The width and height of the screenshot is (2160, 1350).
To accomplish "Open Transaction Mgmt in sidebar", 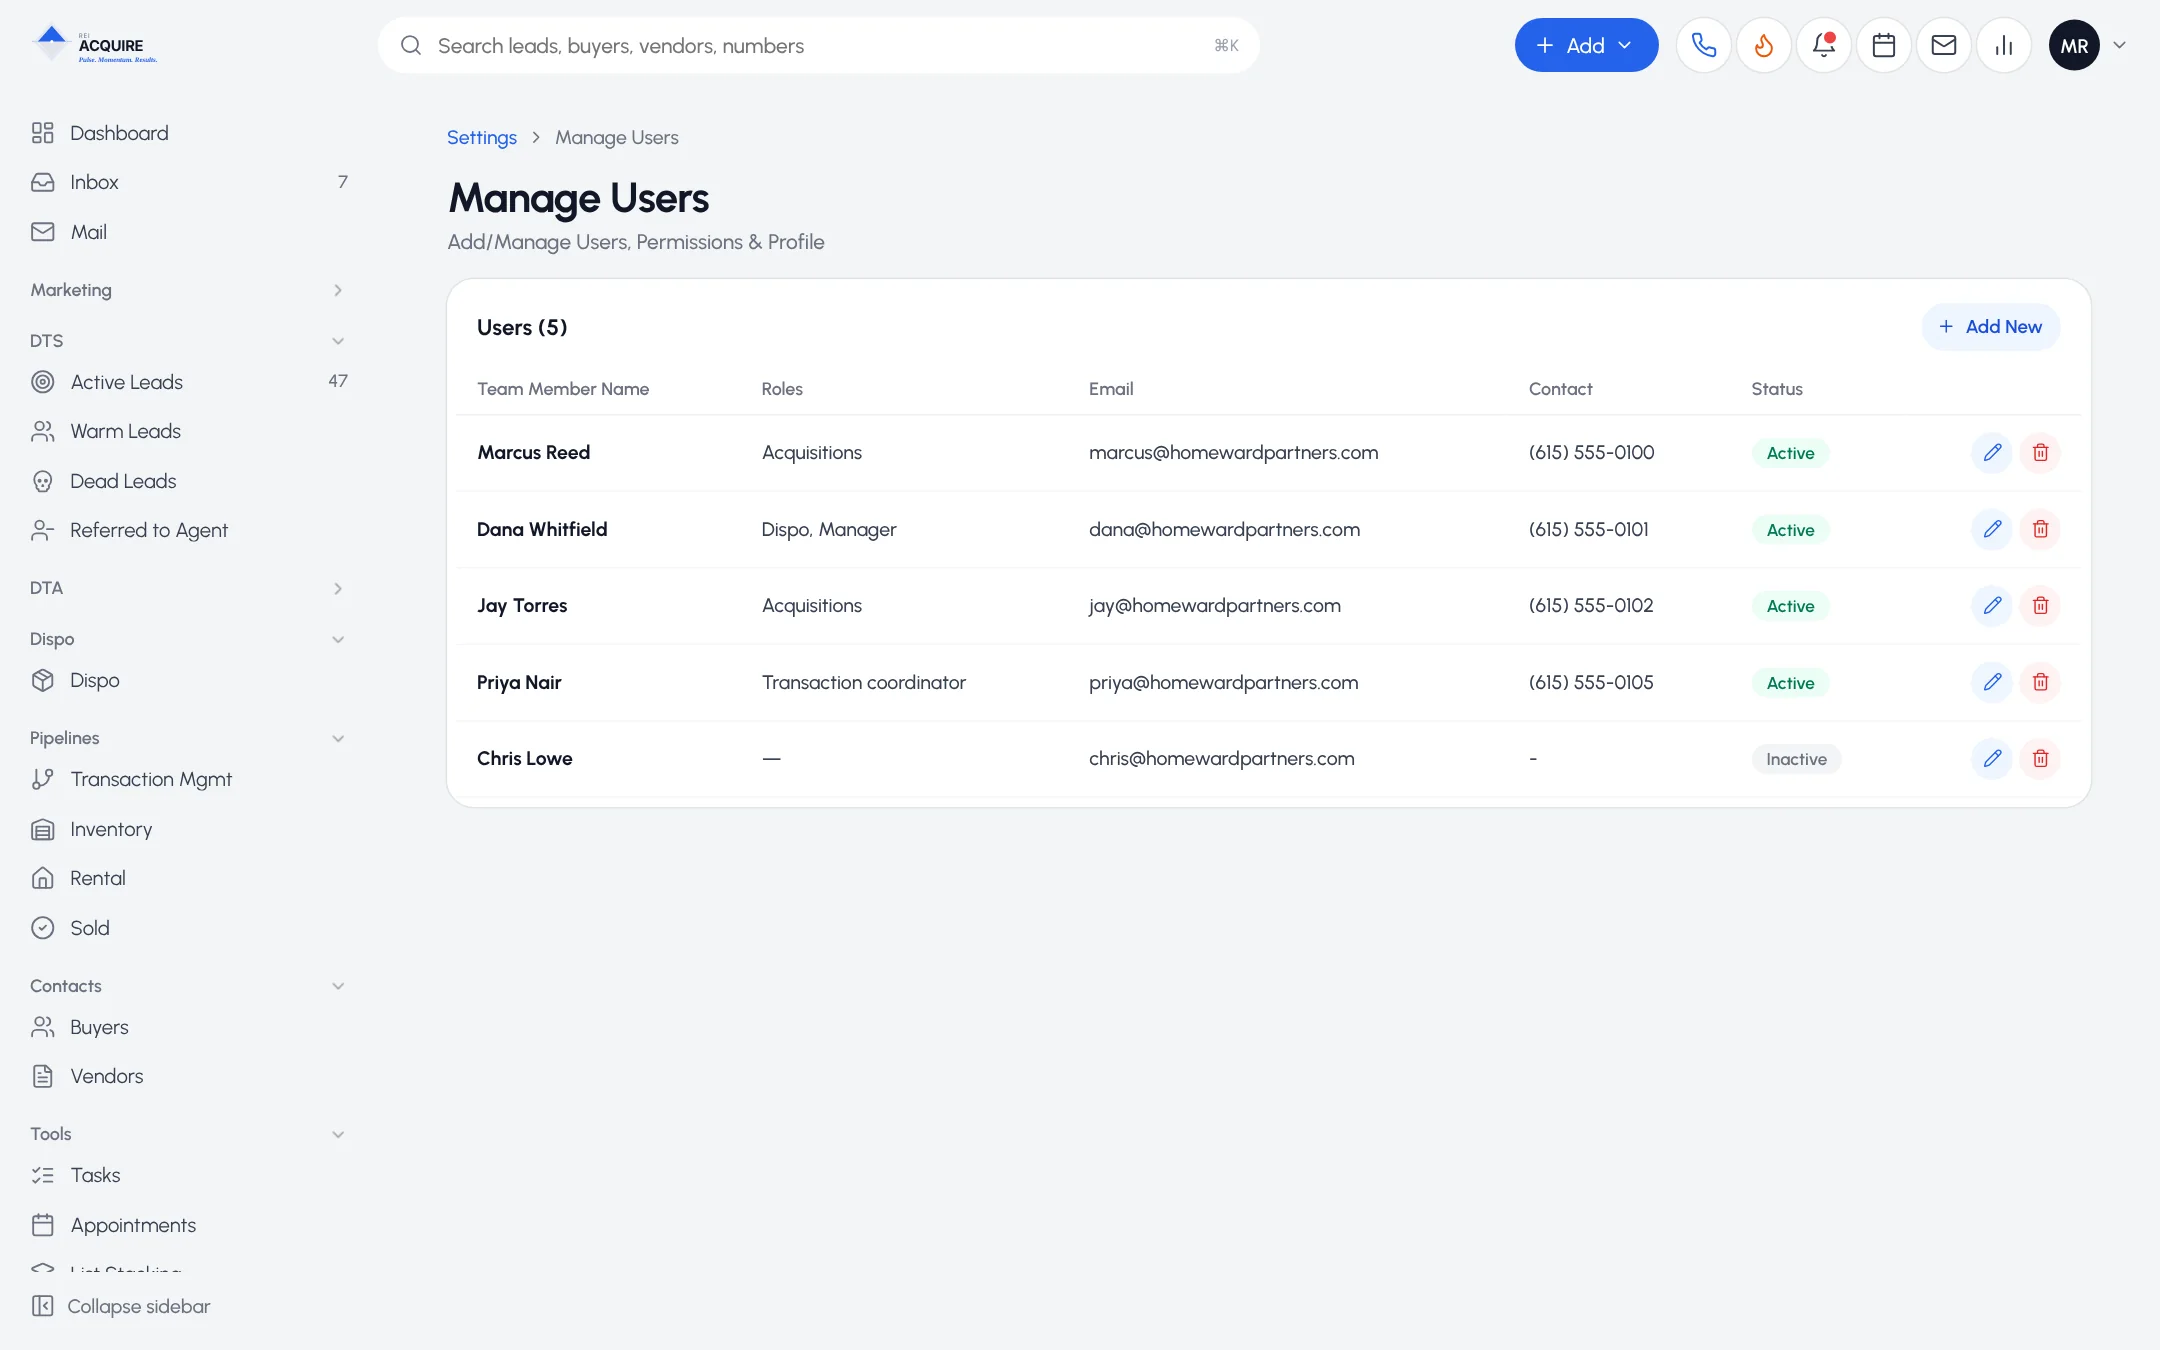I will pyautogui.click(x=187, y=779).
